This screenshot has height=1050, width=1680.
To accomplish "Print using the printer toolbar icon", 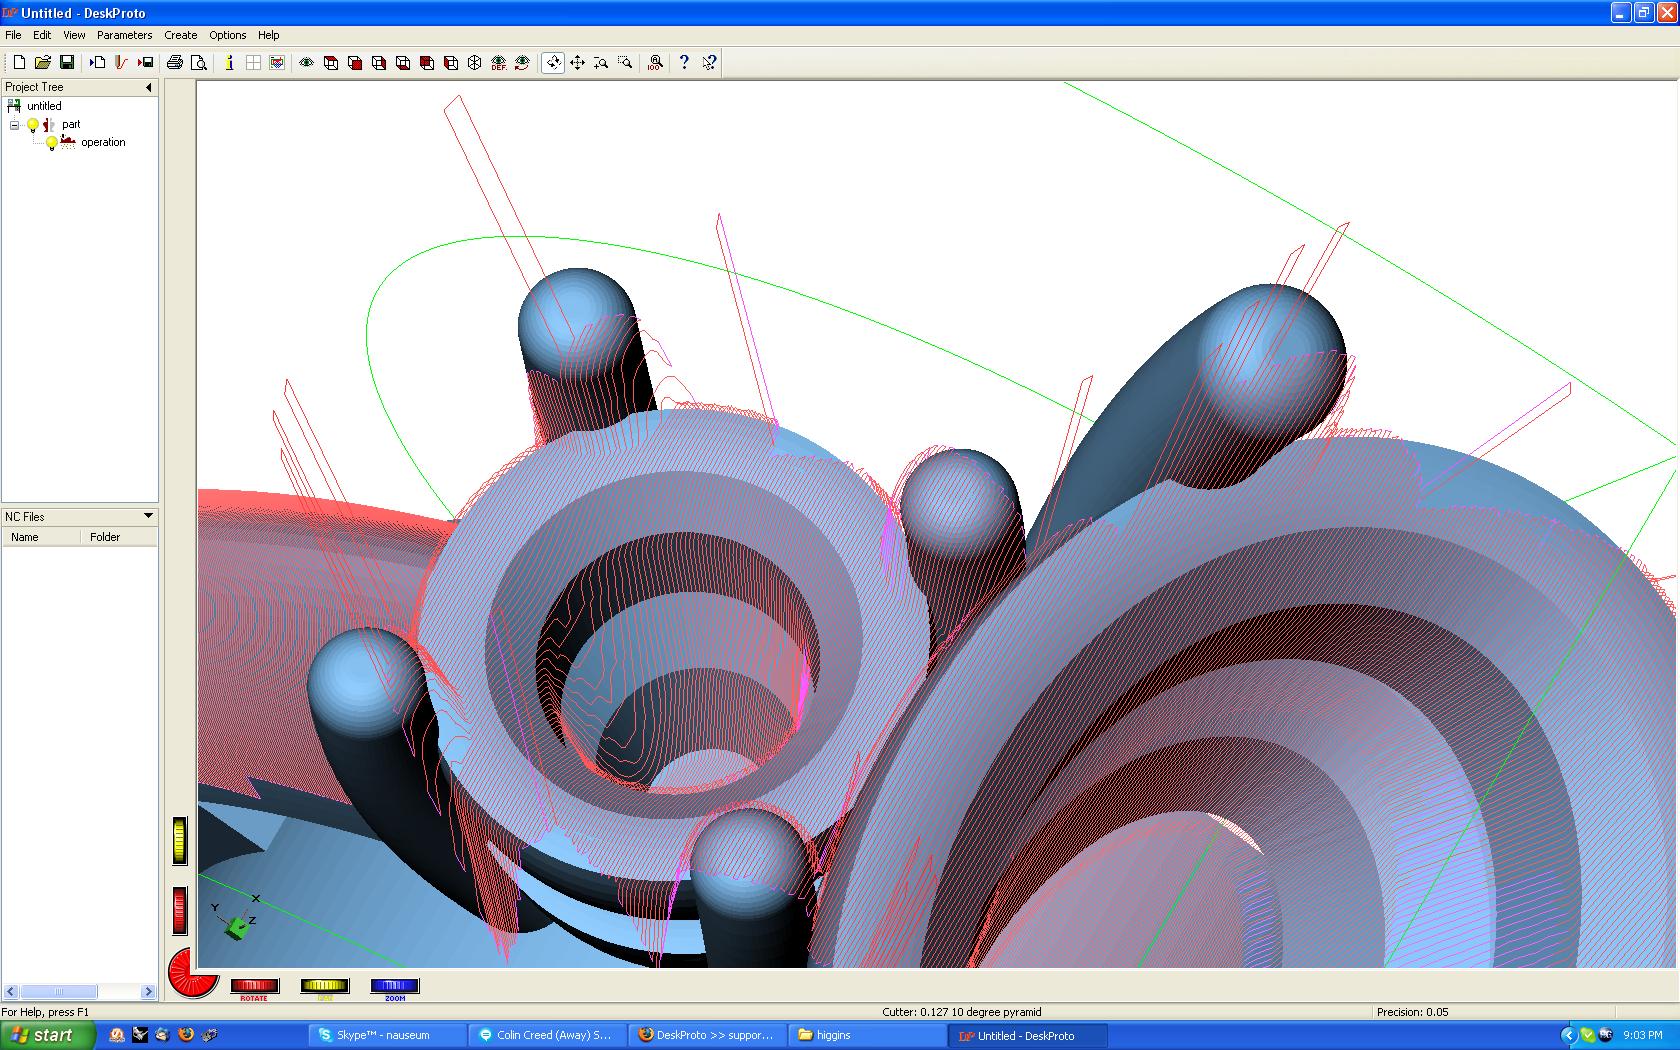I will (x=175, y=62).
